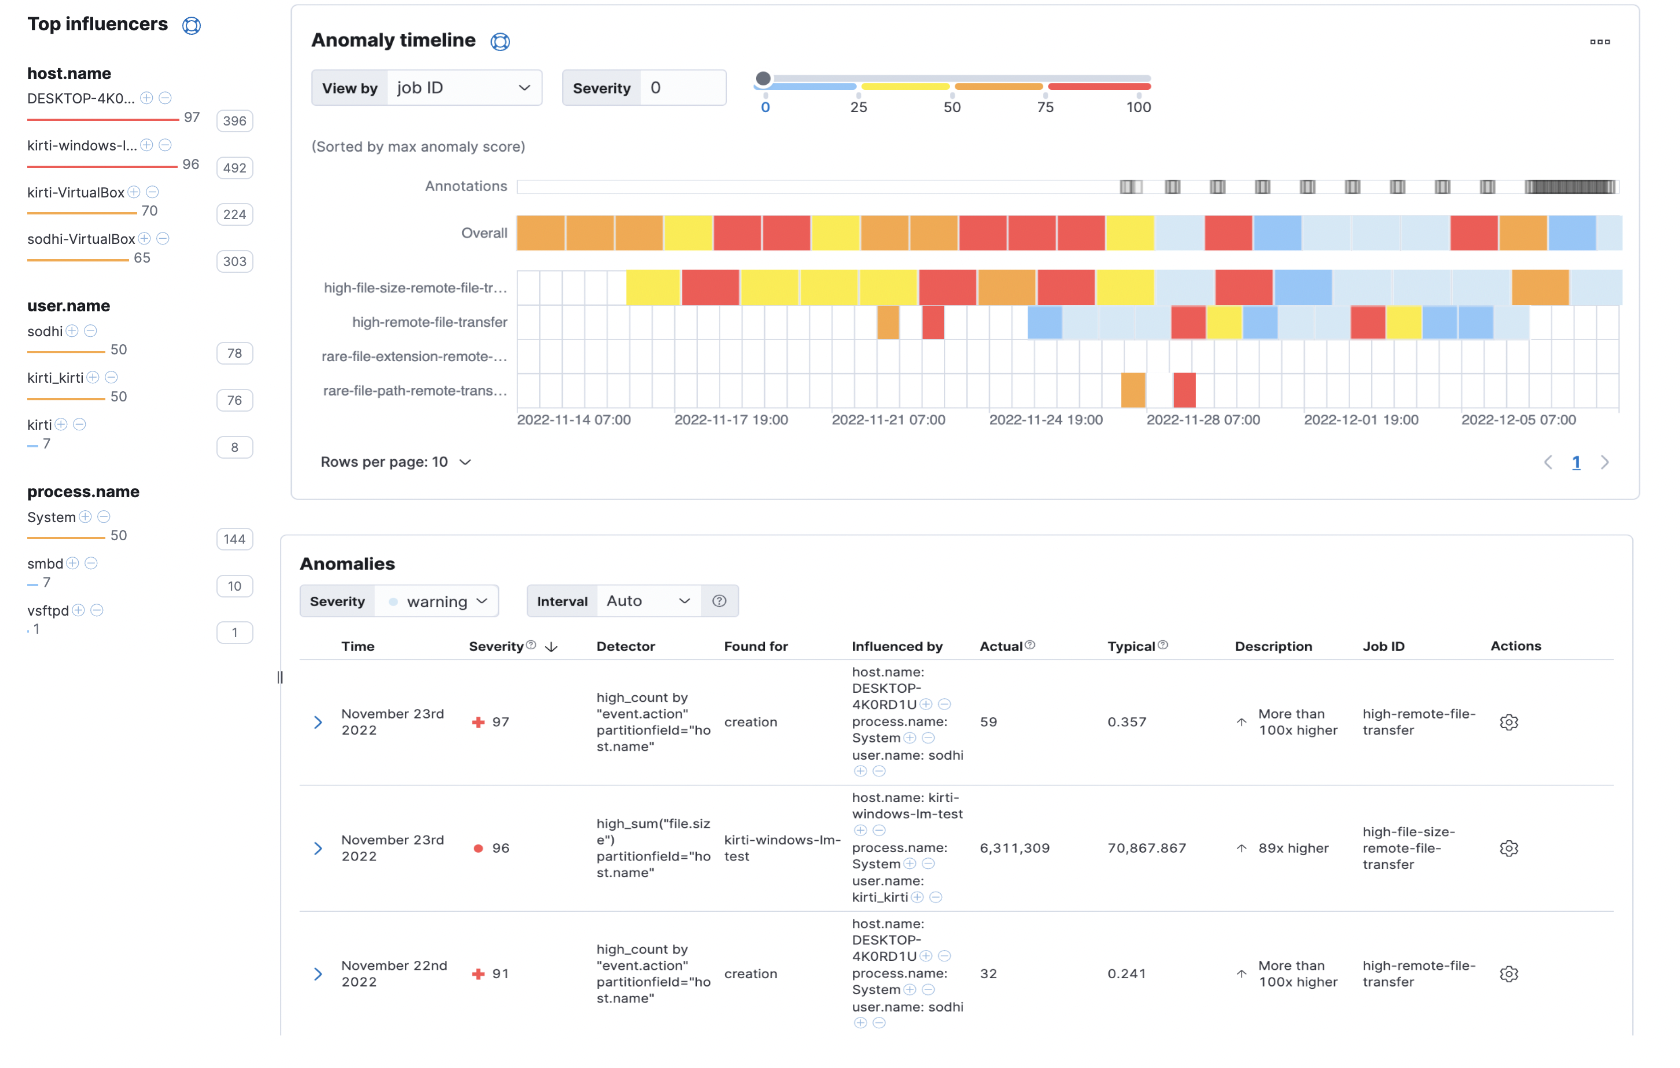Open the timeline panel options menu
This screenshot has height=1068, width=1680.
click(x=1600, y=41)
